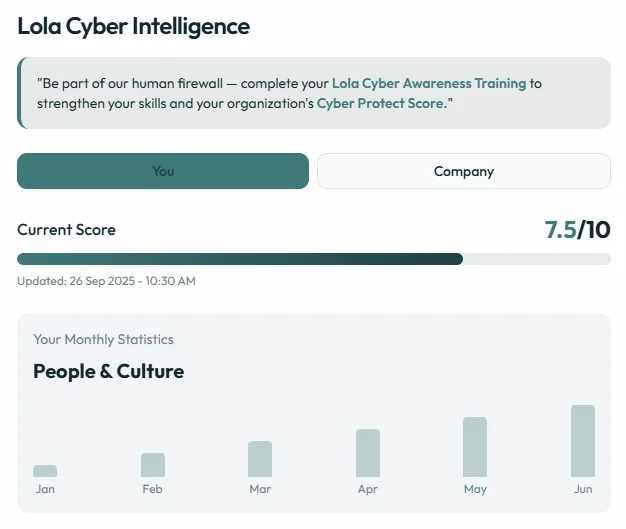
Task: Click the Jun month axis label
Action: click(583, 489)
